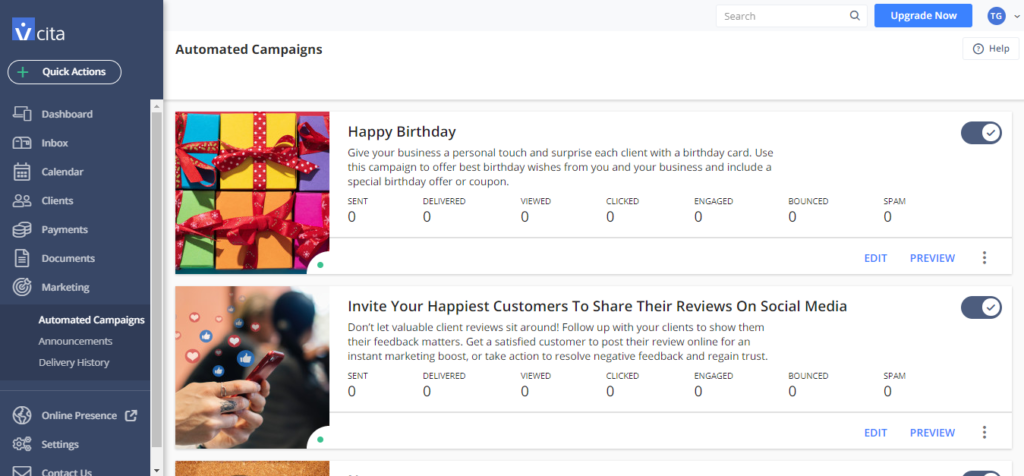Click the Payments coins icon

22,229
